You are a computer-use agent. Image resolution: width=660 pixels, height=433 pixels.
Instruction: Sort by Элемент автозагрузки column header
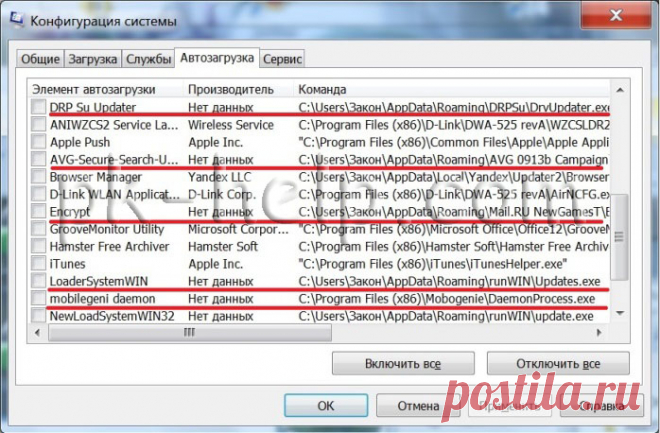(x=106, y=89)
